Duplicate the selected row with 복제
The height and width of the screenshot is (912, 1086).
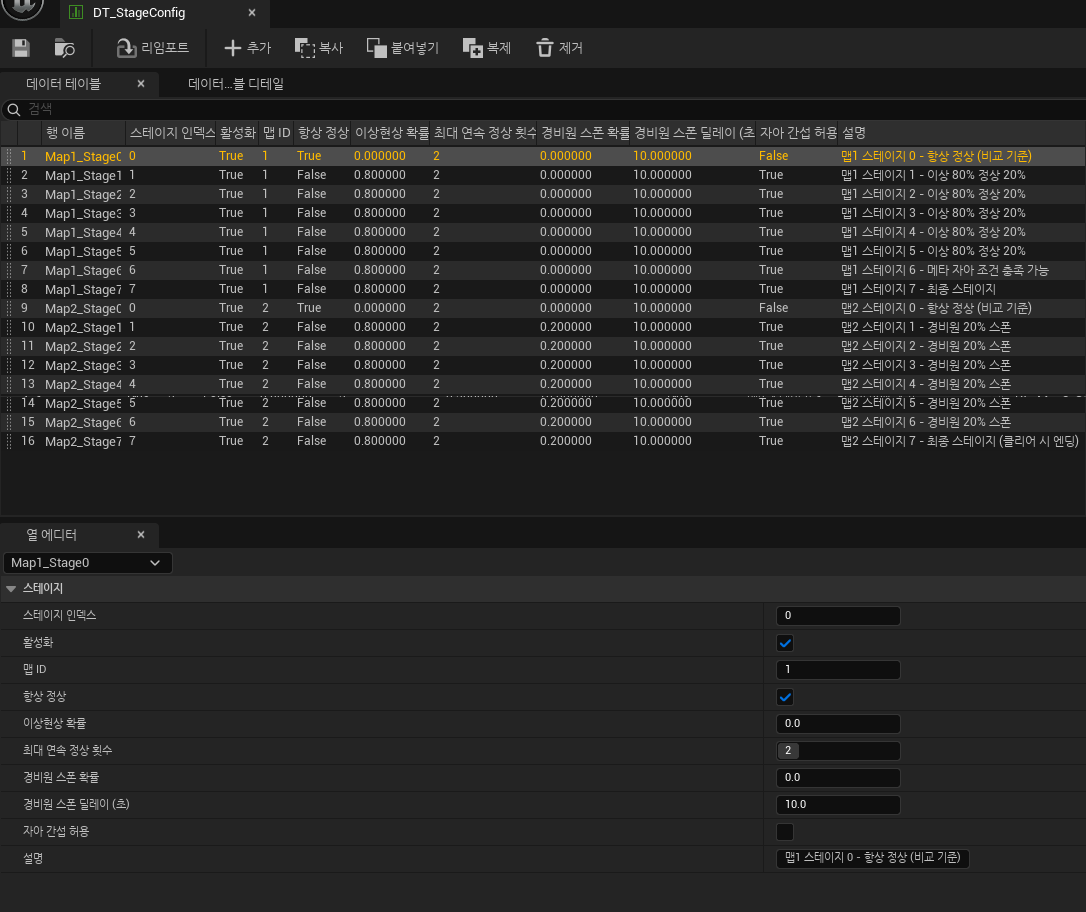pyautogui.click(x=486, y=48)
